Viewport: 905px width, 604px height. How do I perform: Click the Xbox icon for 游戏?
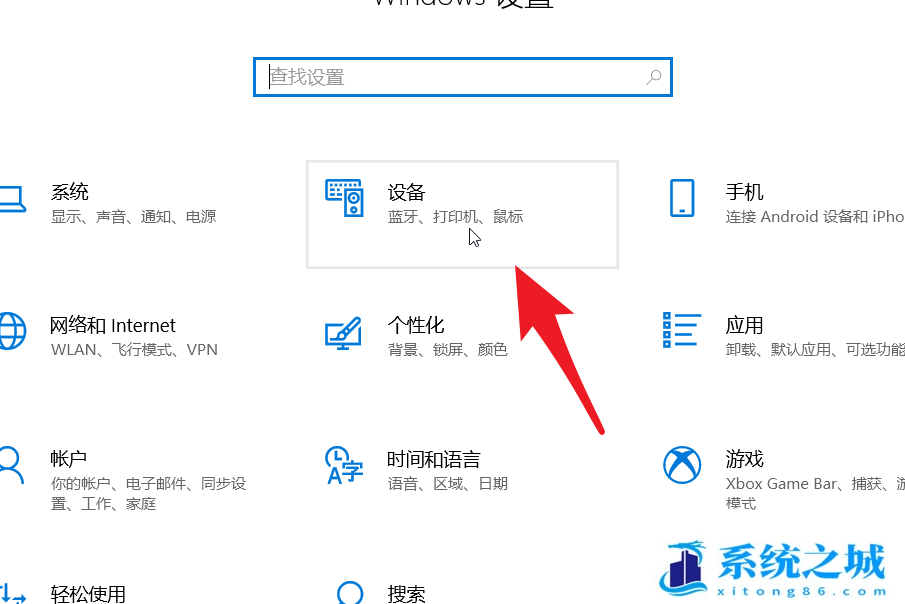tap(681, 464)
